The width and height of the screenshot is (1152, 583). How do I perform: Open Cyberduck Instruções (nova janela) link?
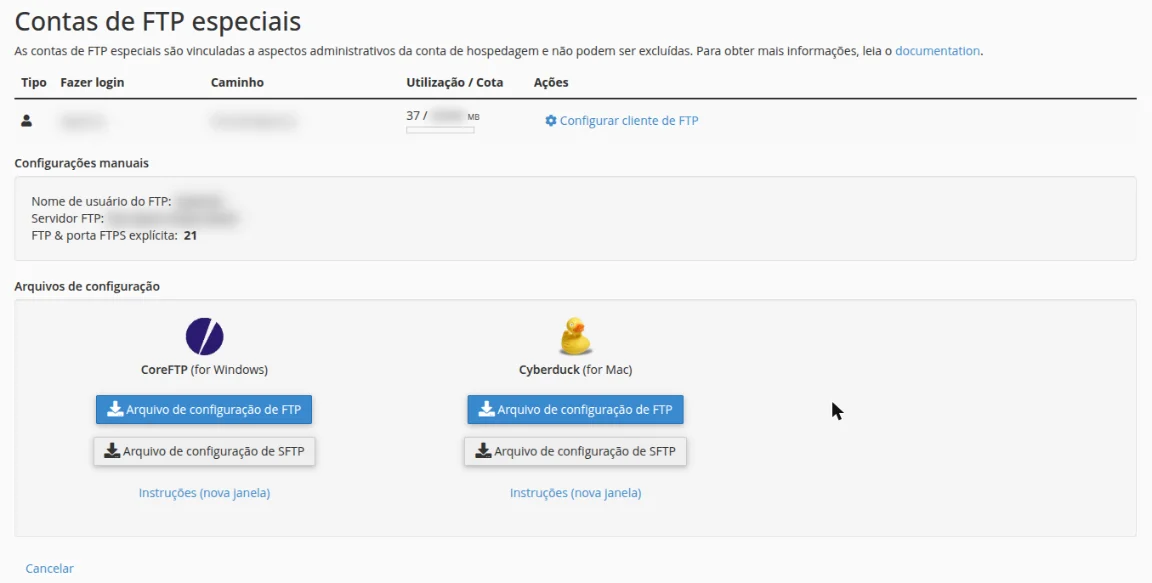(575, 493)
